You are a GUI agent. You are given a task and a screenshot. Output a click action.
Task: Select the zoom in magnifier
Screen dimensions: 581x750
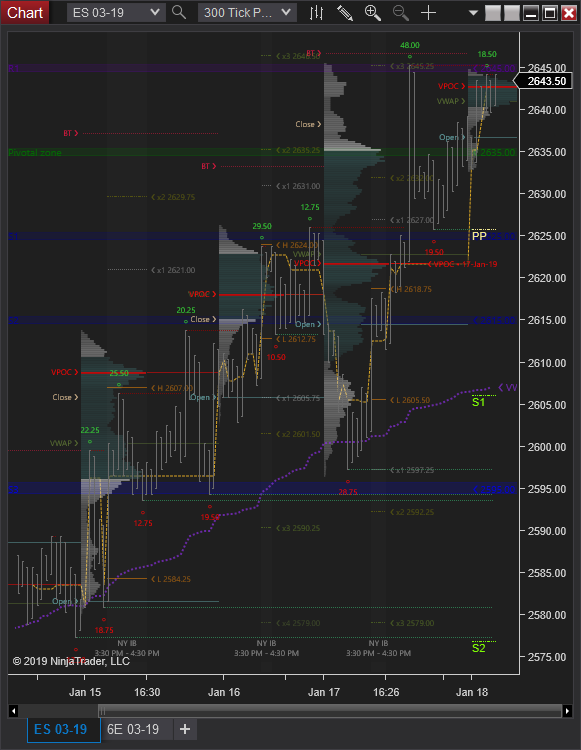click(373, 12)
